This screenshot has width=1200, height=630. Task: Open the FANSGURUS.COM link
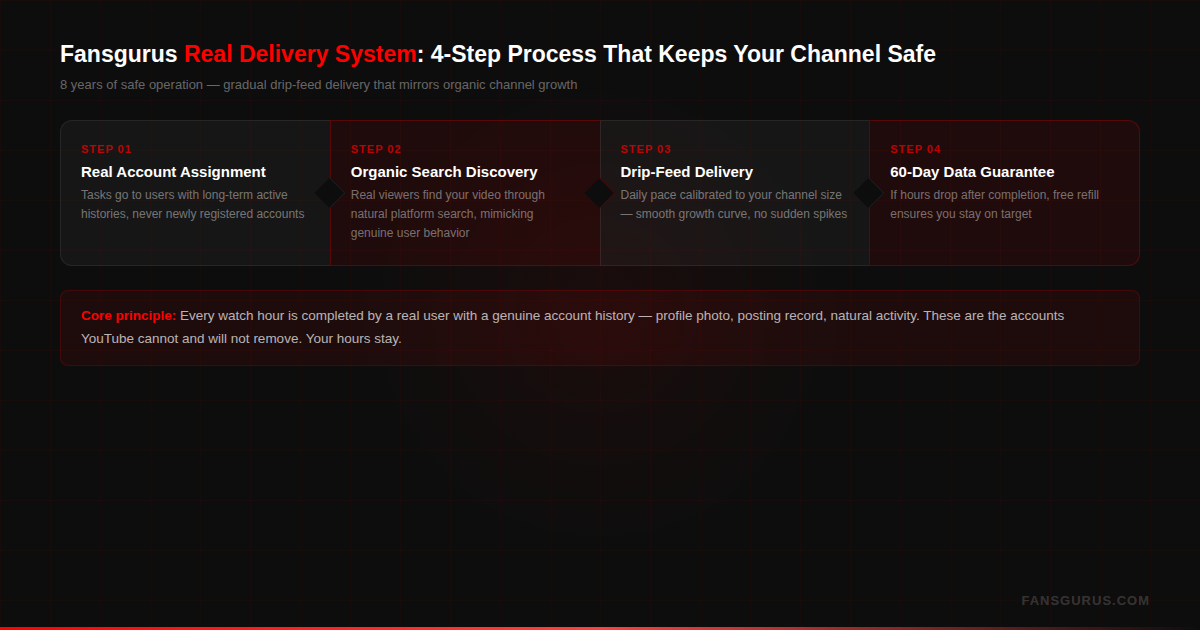(x=1085, y=600)
